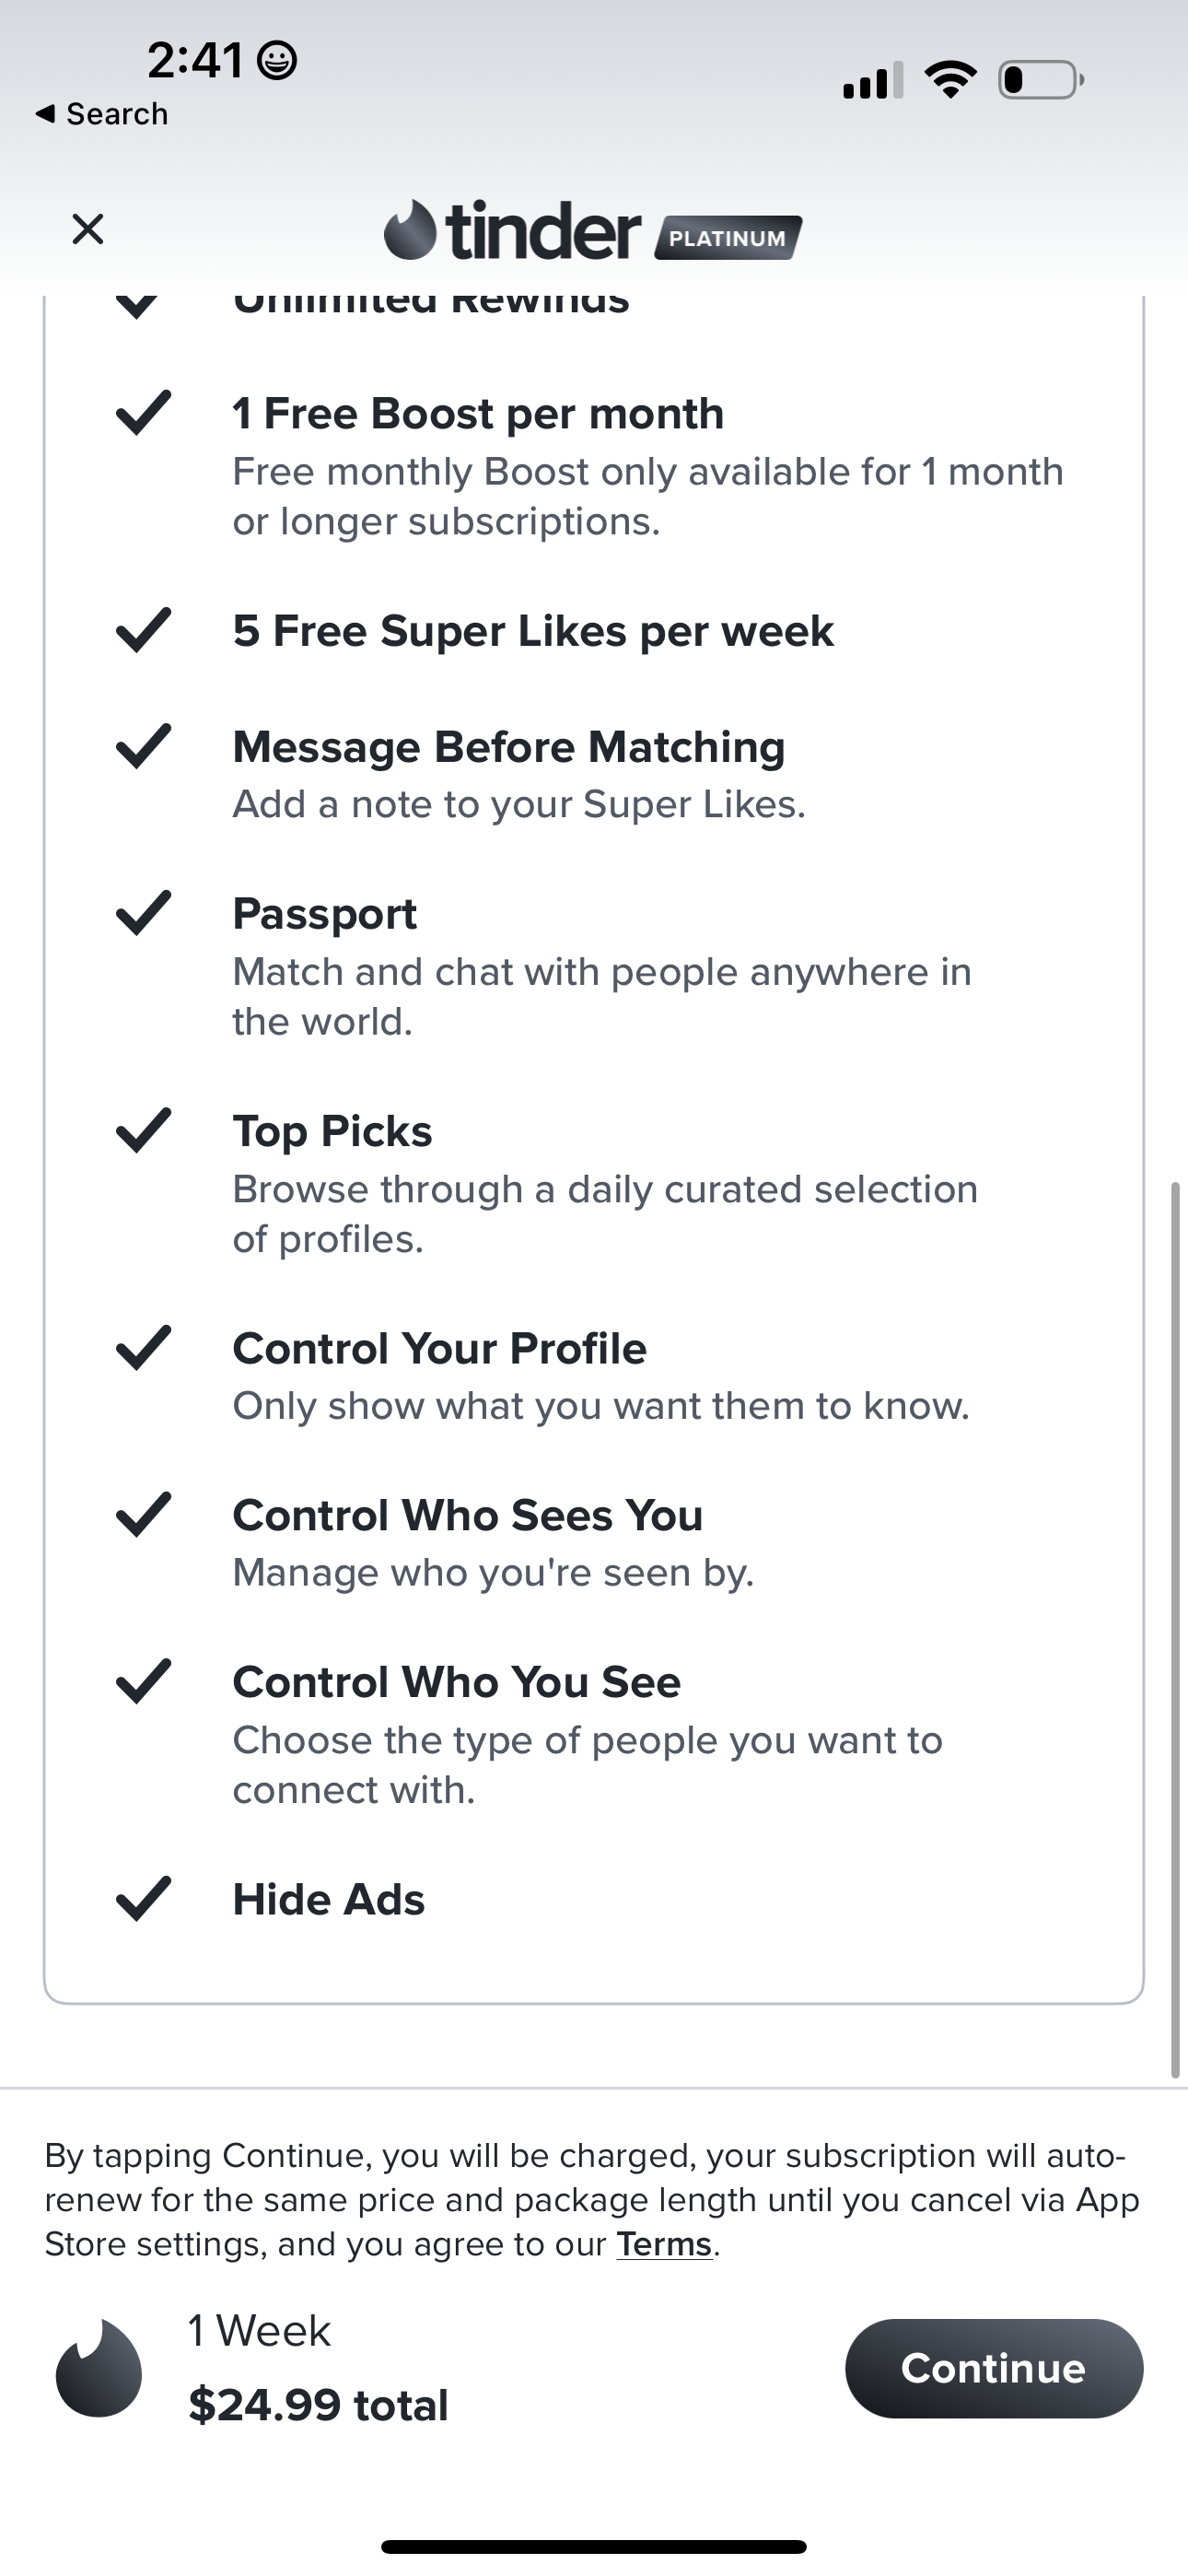The width and height of the screenshot is (1188, 2576).
Task: Click the vertical scrollbar on the right
Action: coord(1176,1630)
